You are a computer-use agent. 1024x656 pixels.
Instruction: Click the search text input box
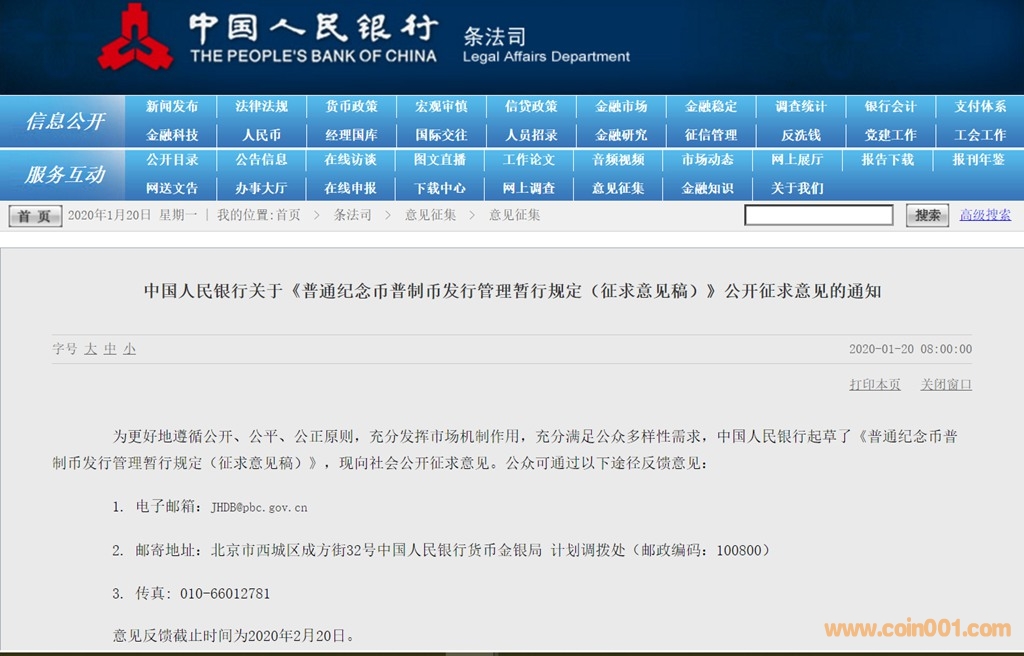818,215
